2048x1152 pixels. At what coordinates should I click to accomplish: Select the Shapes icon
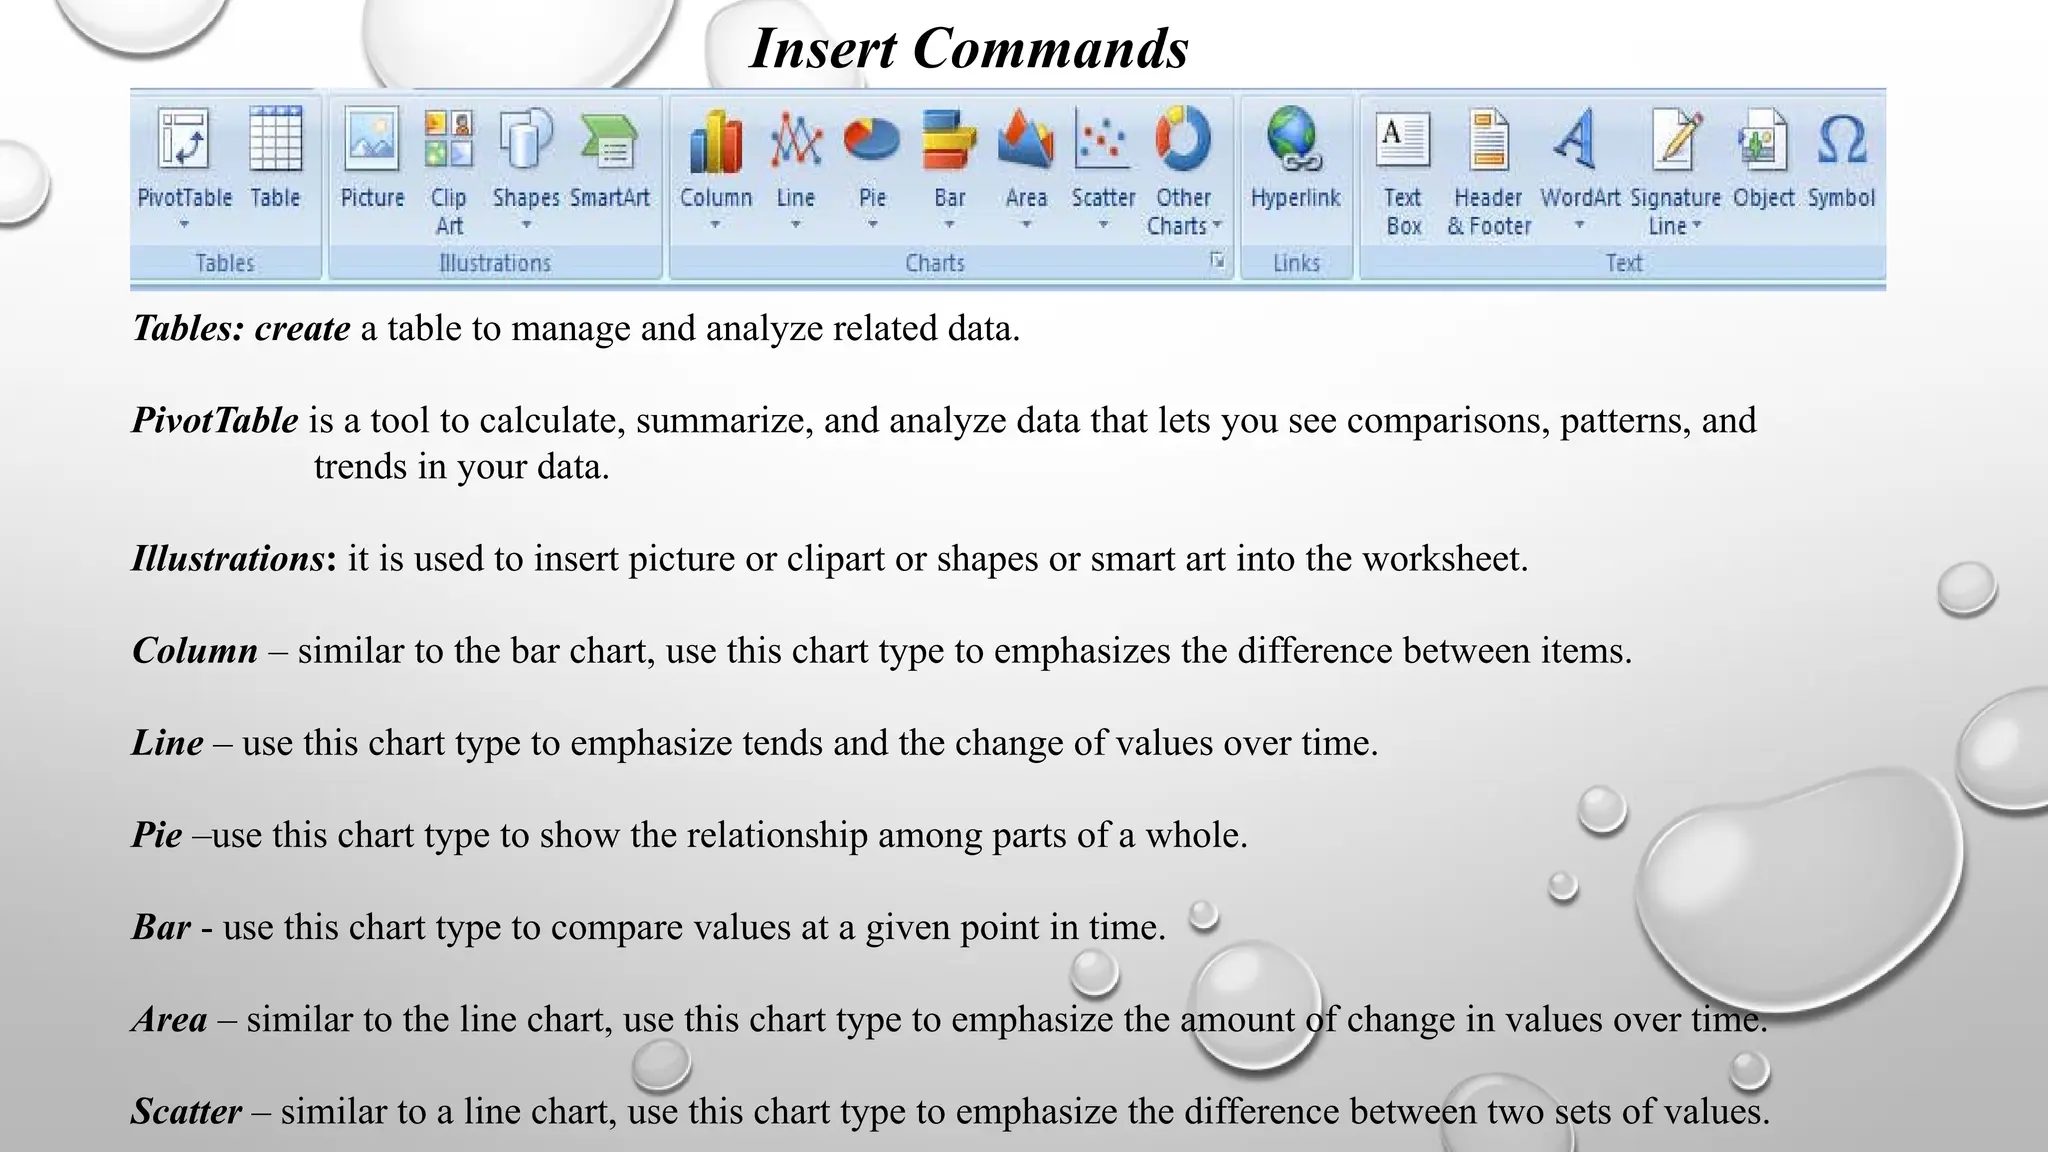point(526,140)
